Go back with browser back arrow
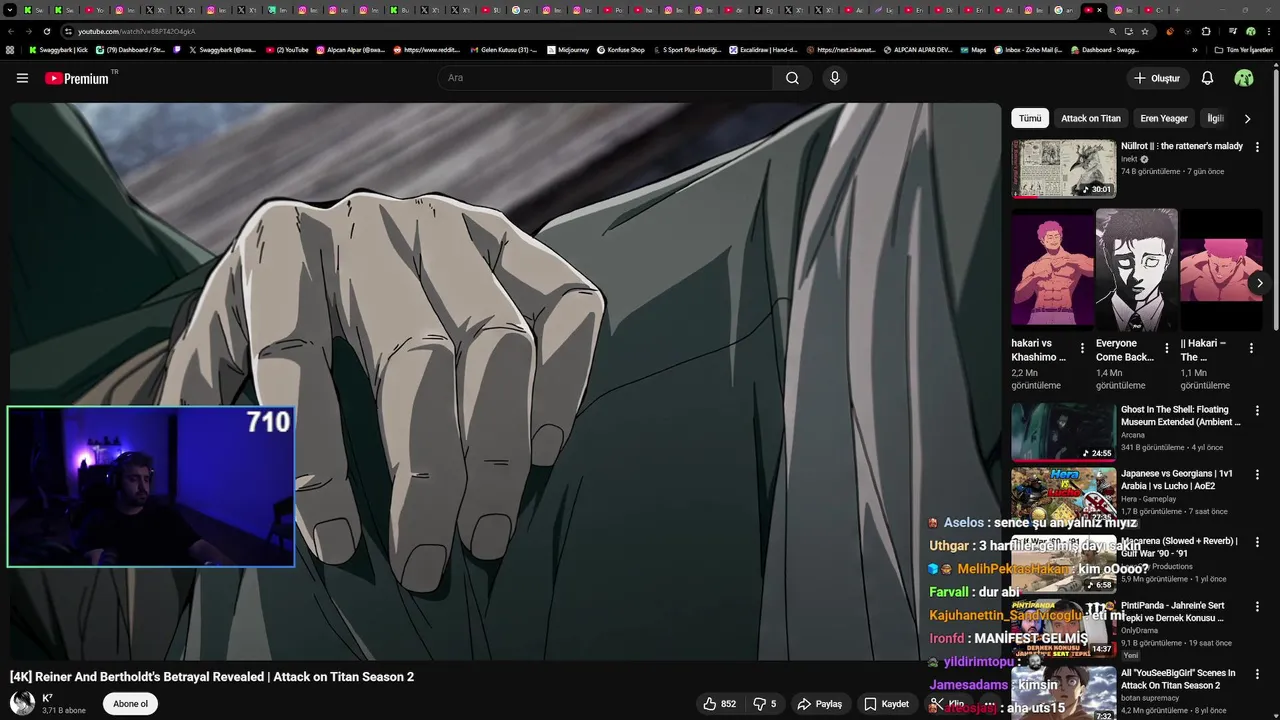The width and height of the screenshot is (1280, 720). pos(10,31)
